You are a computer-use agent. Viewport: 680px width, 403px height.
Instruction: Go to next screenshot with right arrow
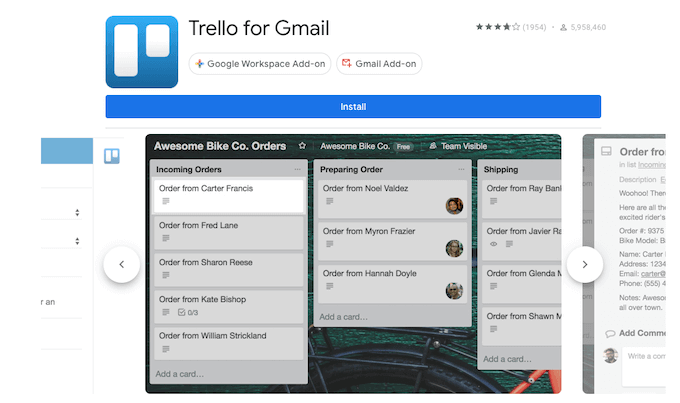click(x=585, y=265)
